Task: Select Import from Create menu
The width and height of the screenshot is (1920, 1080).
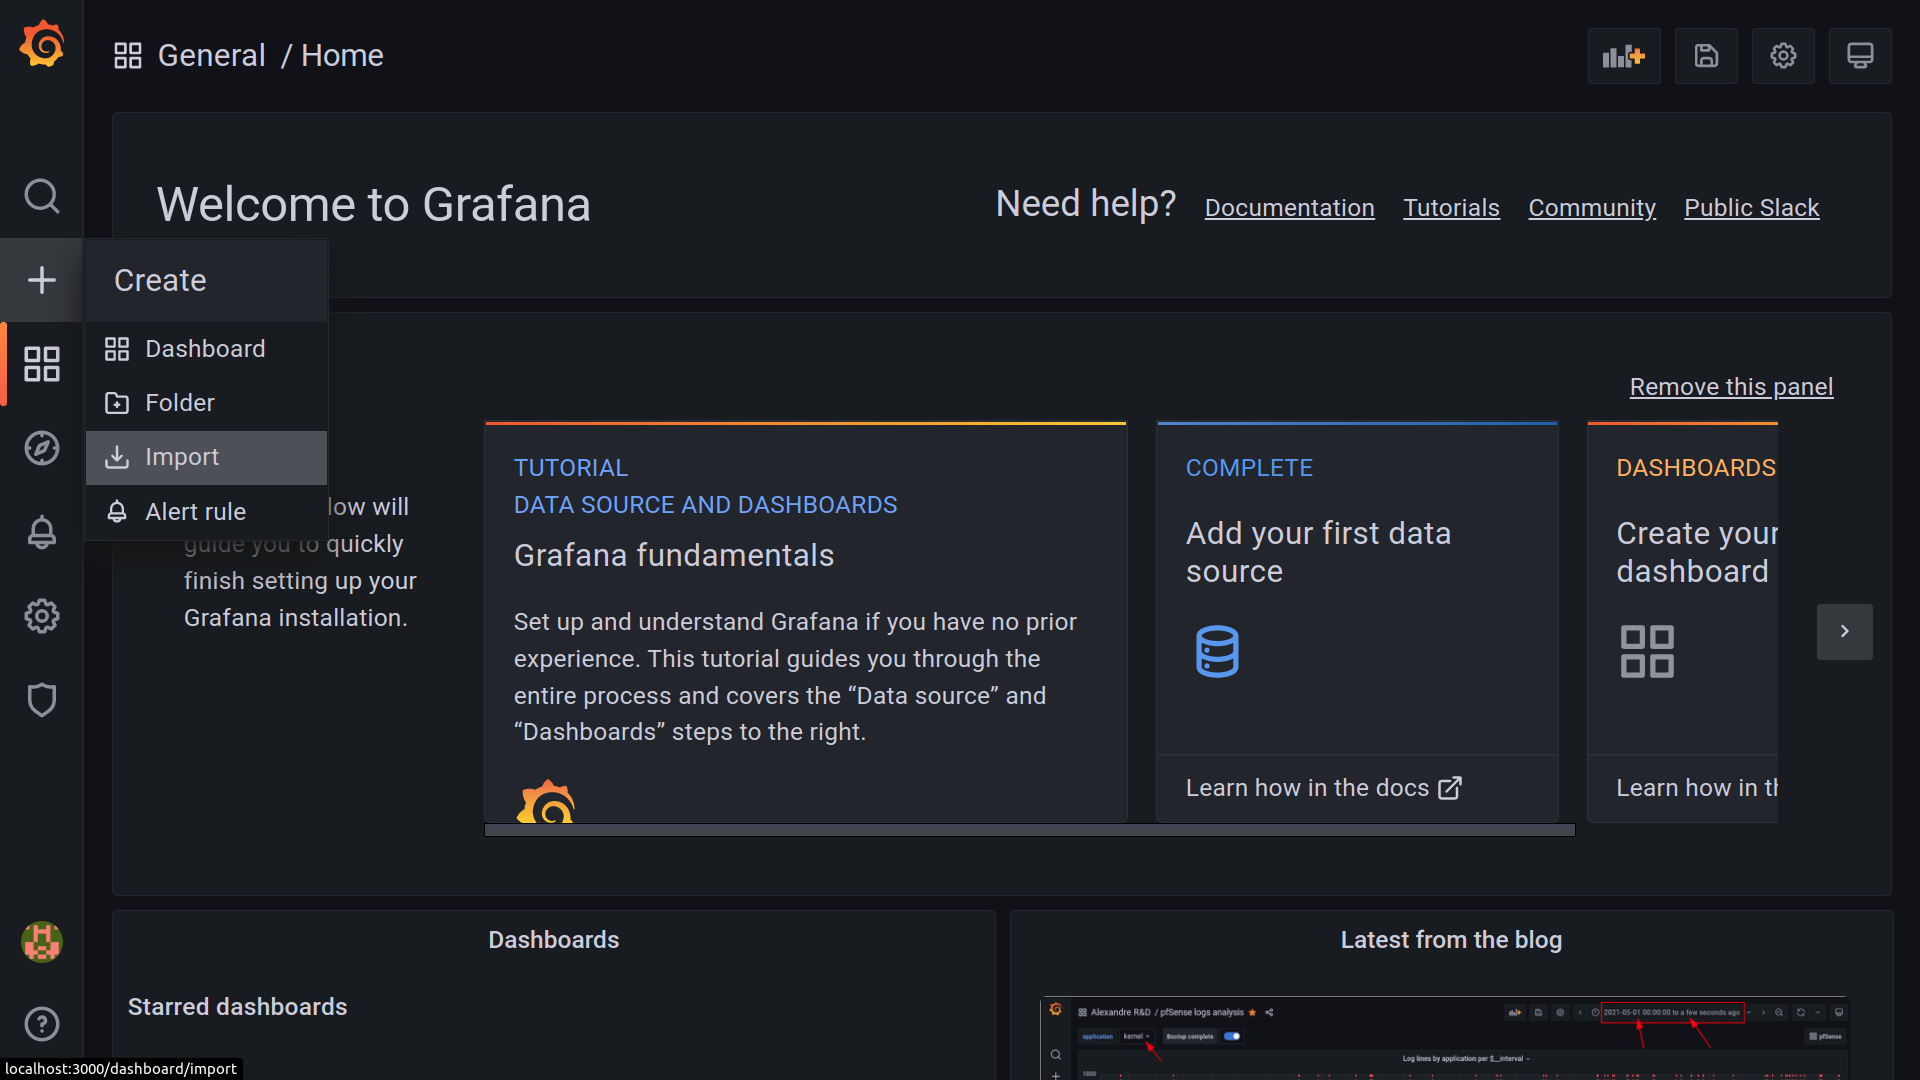Action: [182, 457]
